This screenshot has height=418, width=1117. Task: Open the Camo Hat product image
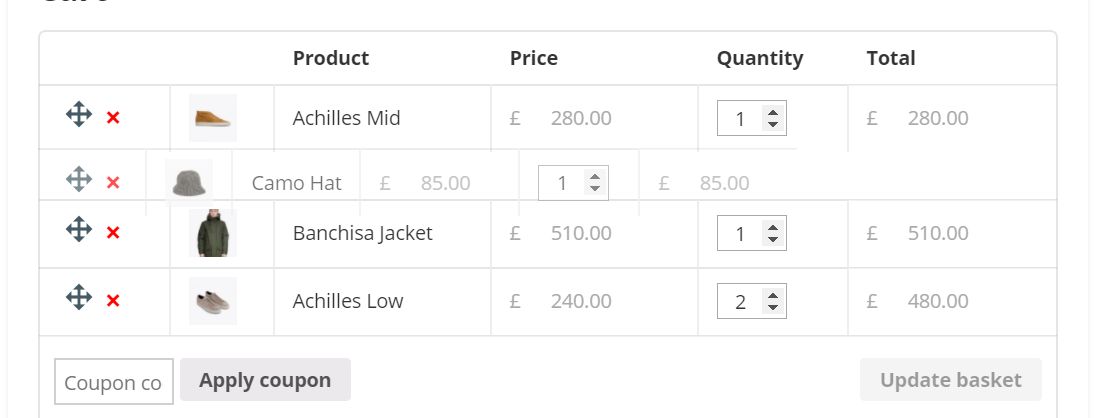188,183
